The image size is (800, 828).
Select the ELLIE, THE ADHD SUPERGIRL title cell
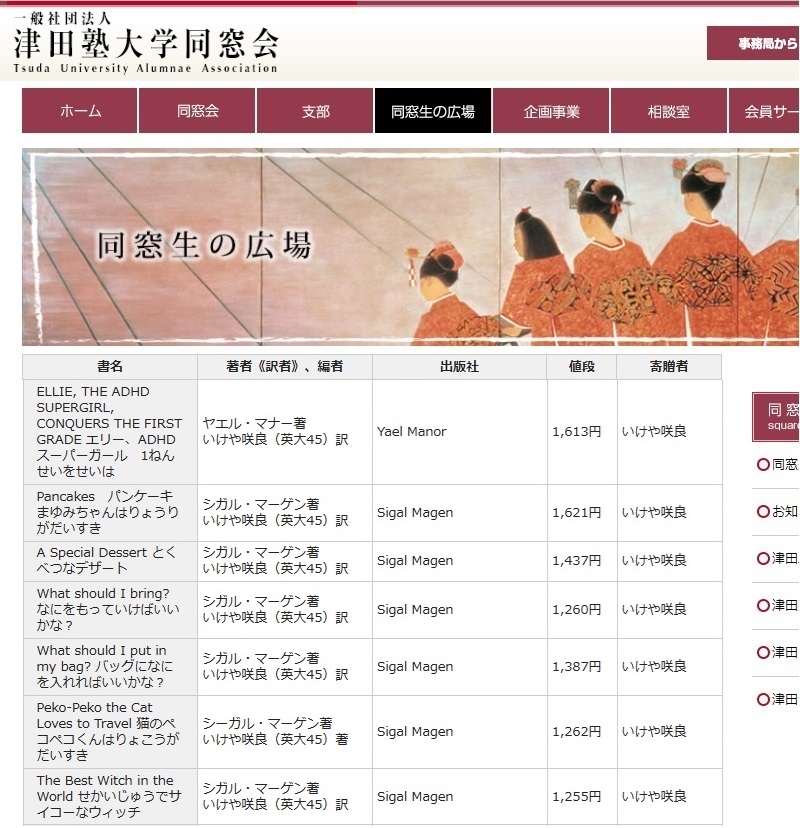click(110, 432)
